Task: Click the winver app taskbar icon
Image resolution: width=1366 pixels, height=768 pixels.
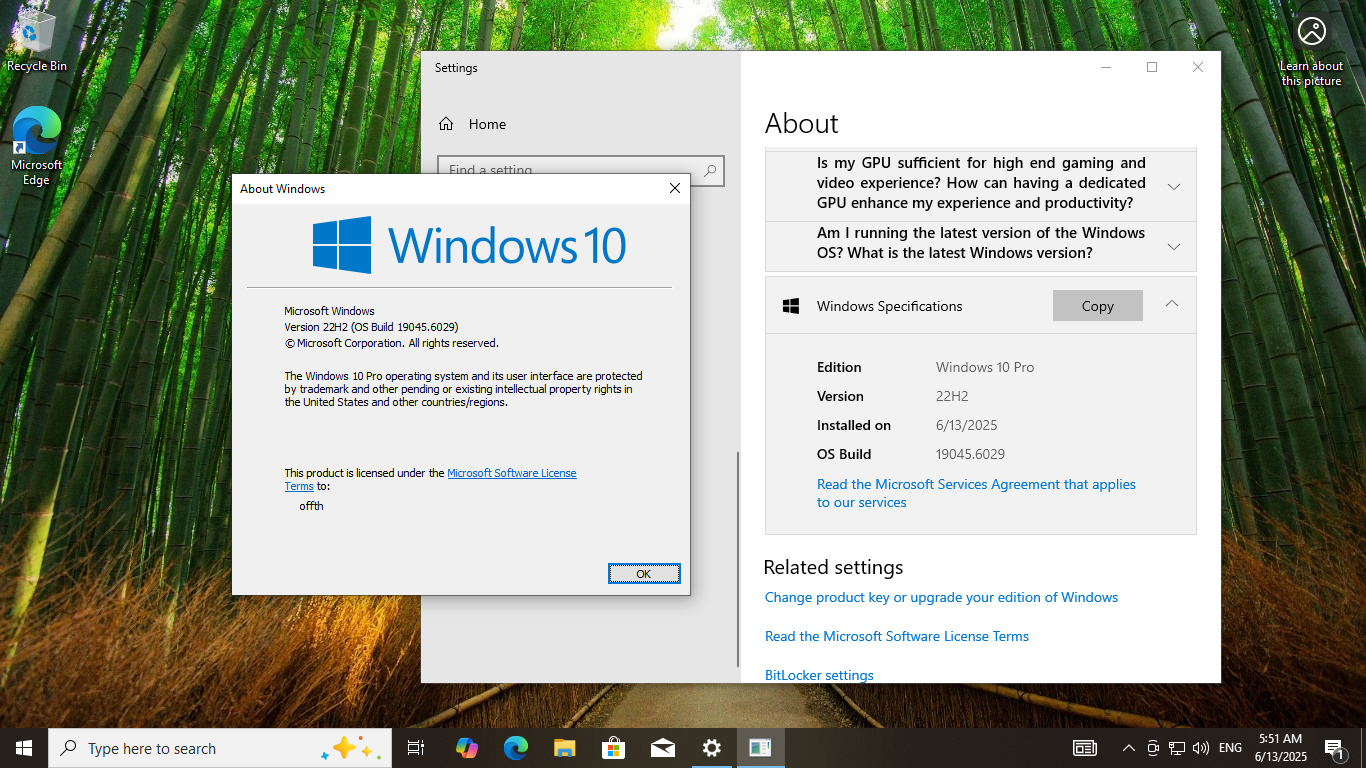Action: point(760,748)
